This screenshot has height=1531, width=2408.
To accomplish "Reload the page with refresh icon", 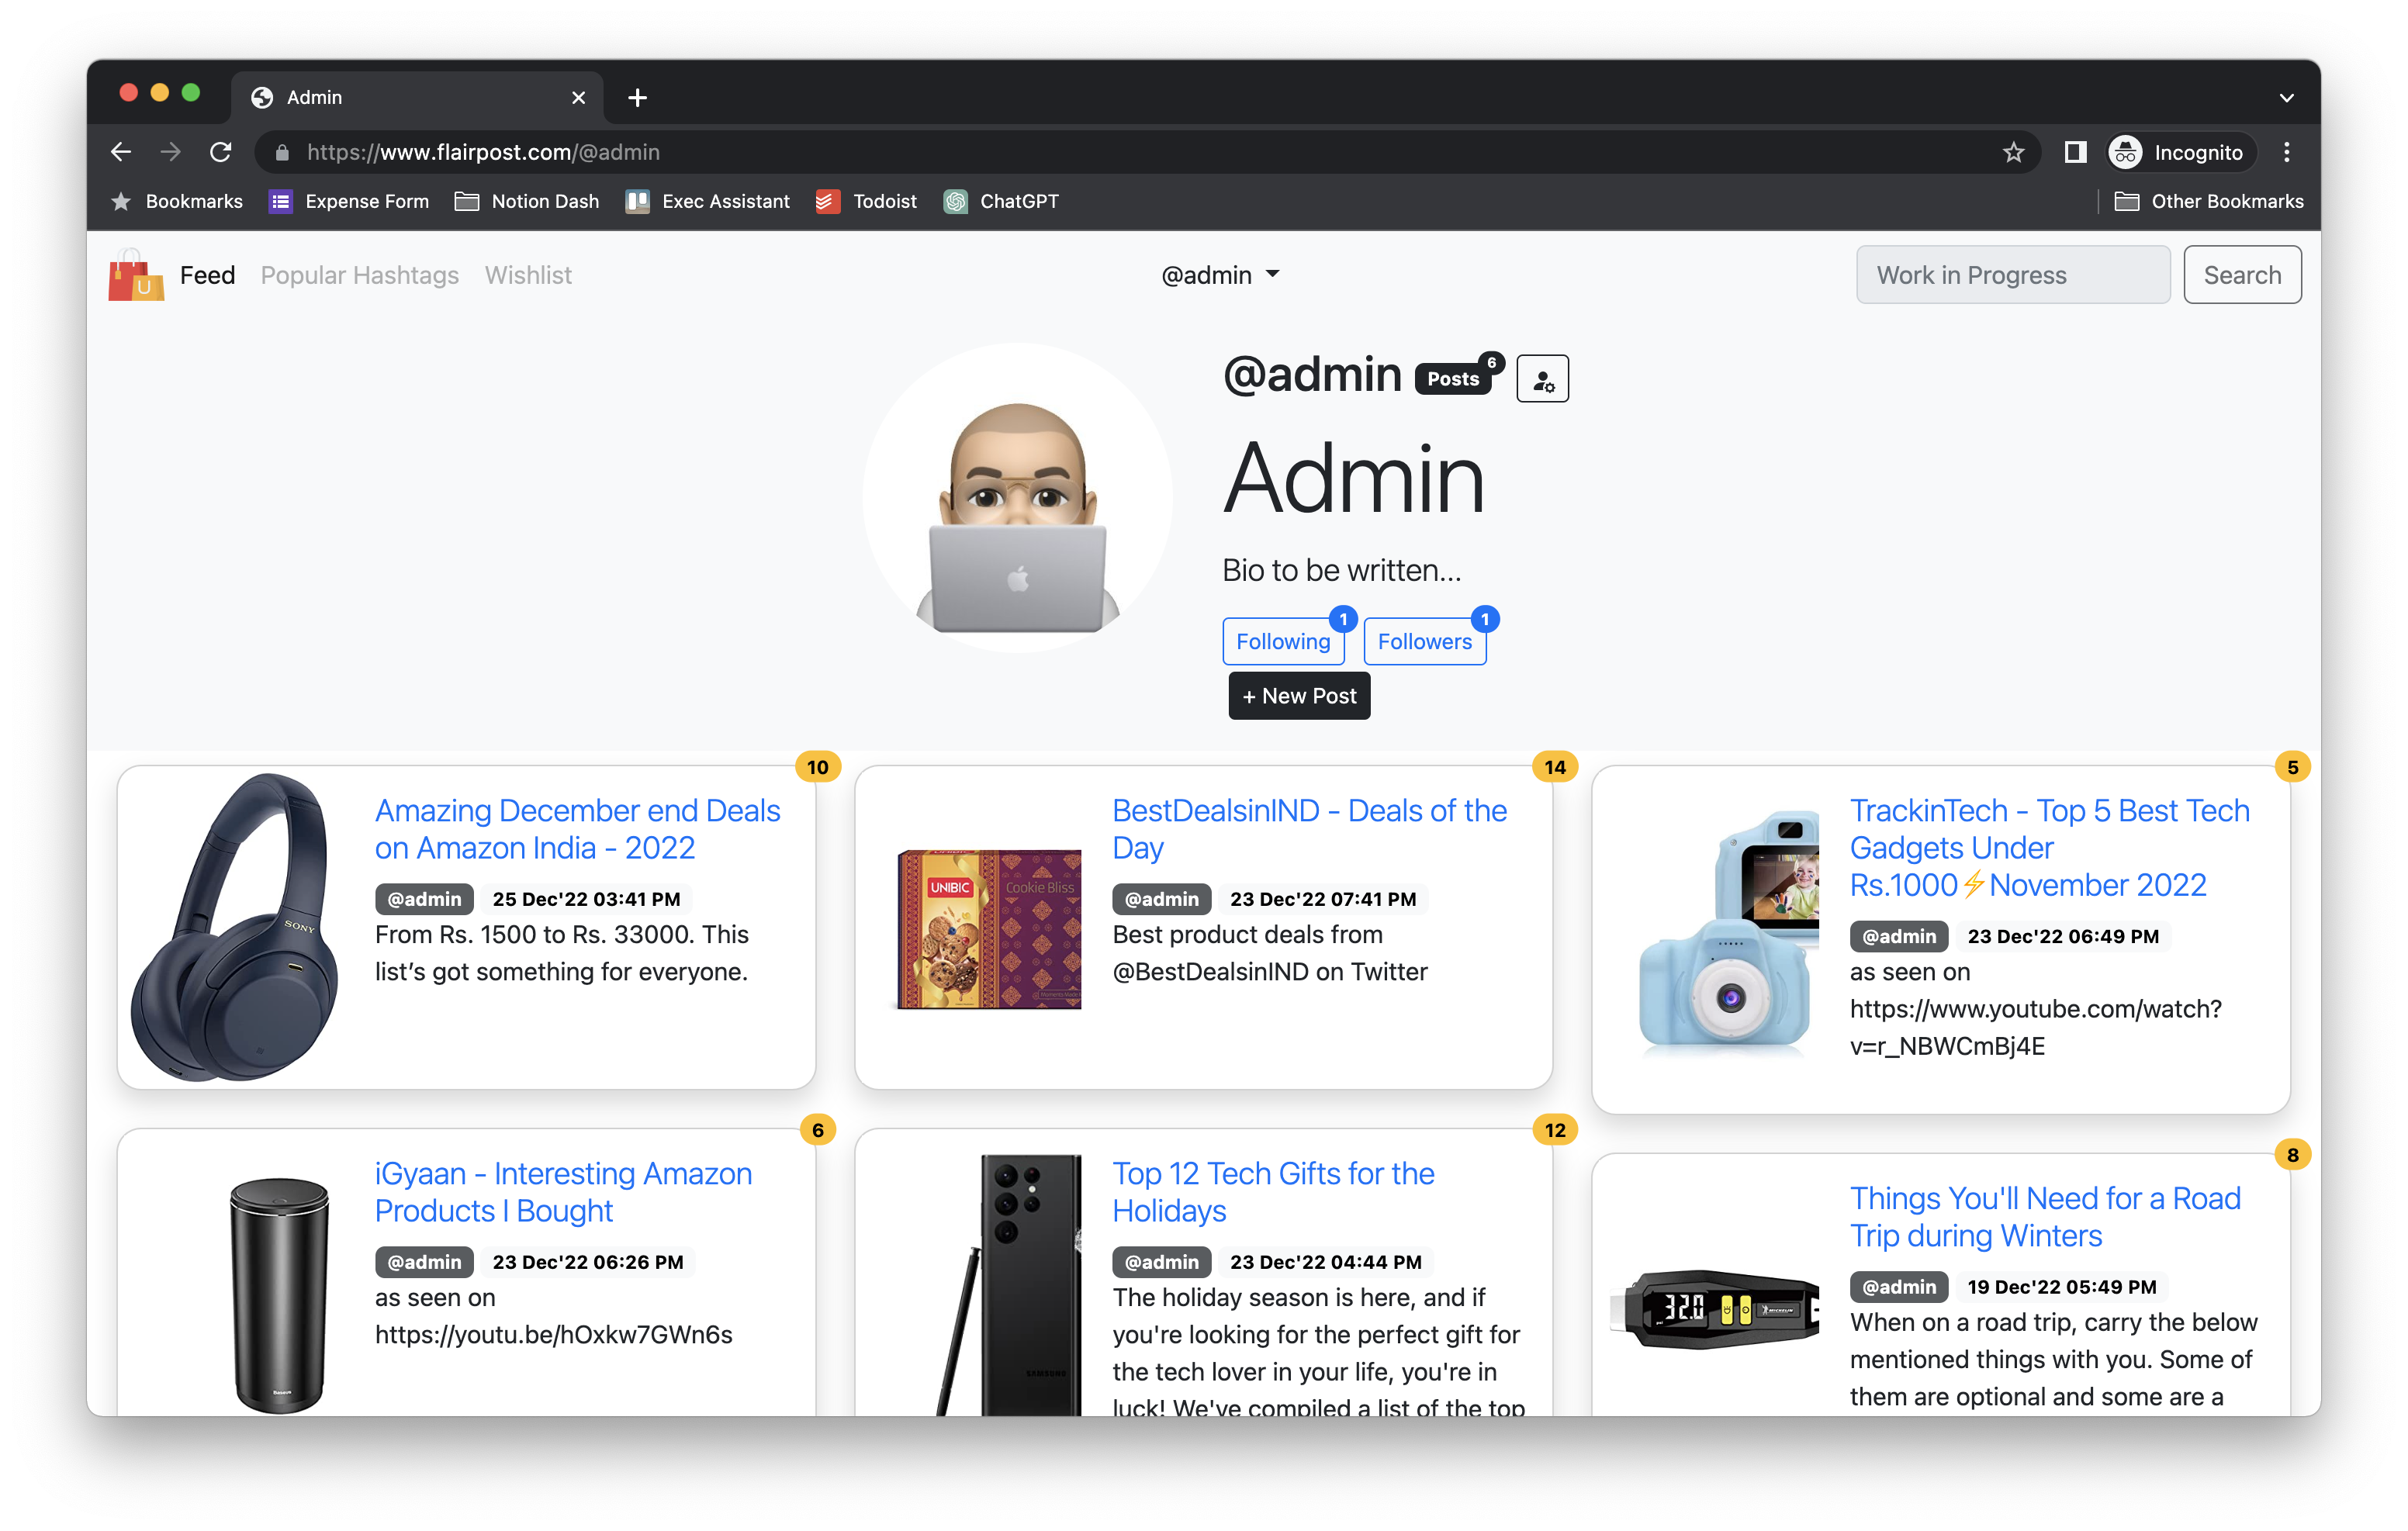I will pos(221,152).
